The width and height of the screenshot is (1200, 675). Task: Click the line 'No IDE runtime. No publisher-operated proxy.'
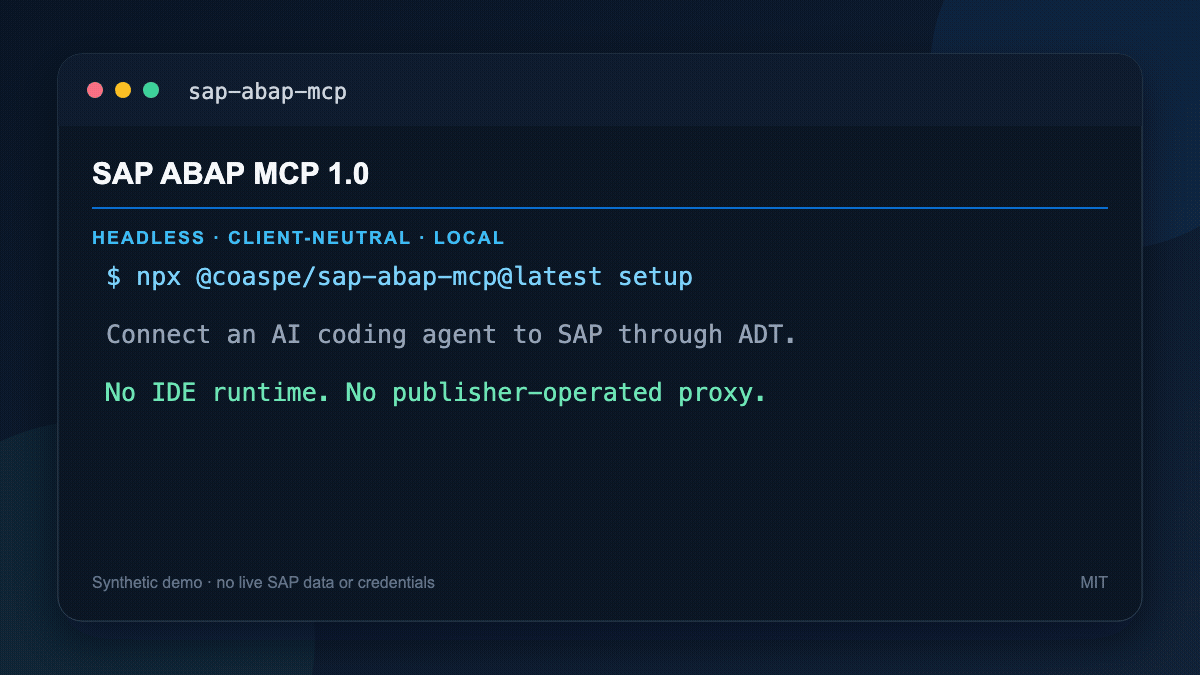pyautogui.click(x=435, y=393)
